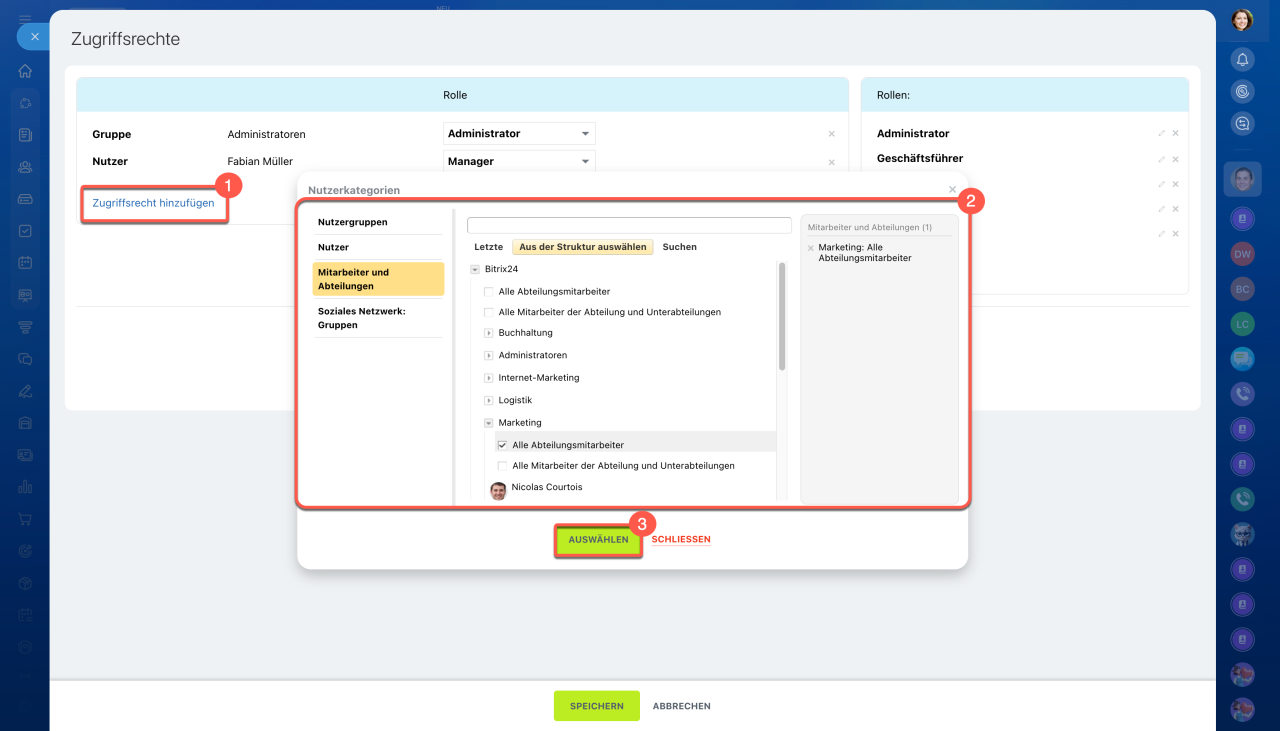The image size is (1280, 731).
Task: Open chat with the LC avatar
Action: (1242, 324)
